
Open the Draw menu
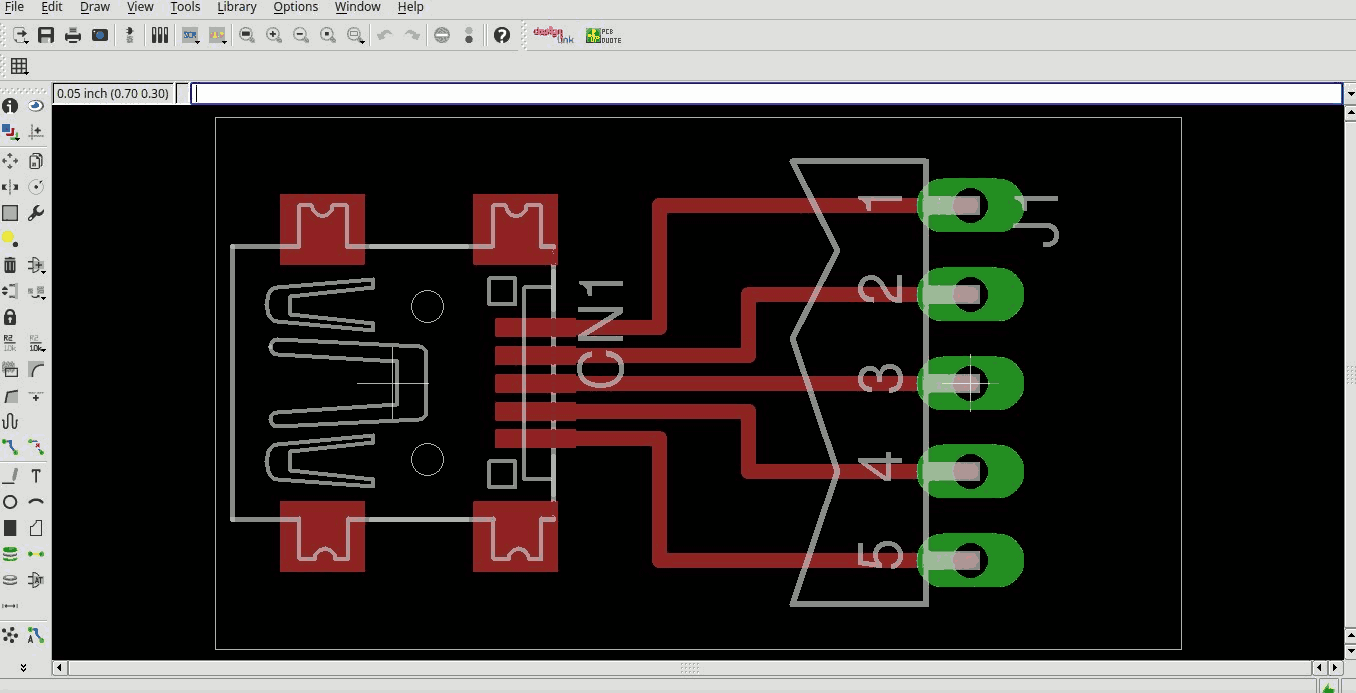pos(95,7)
